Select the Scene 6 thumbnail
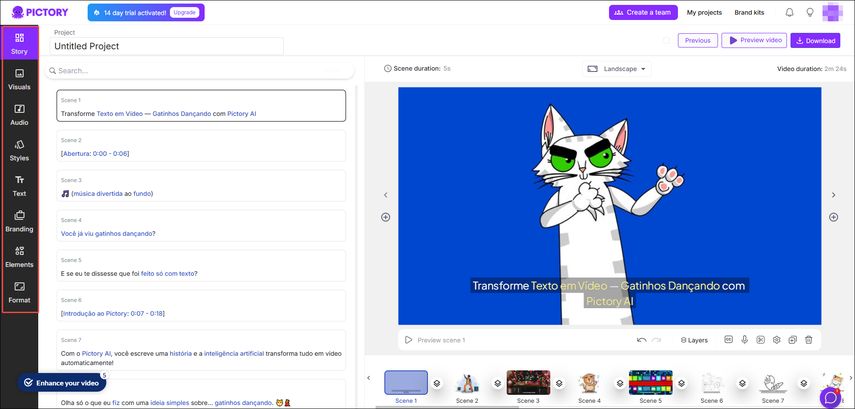This screenshot has height=409, width=855. [712, 382]
